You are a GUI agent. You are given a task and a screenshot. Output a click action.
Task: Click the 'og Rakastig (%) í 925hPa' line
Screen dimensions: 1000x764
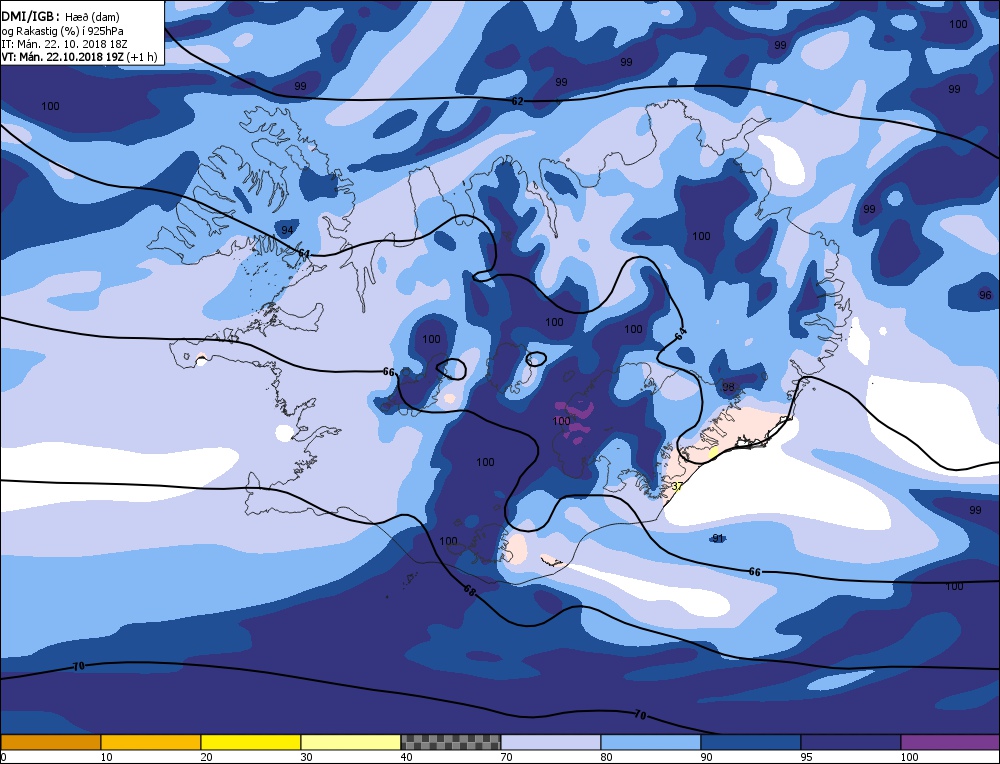pos(62,31)
